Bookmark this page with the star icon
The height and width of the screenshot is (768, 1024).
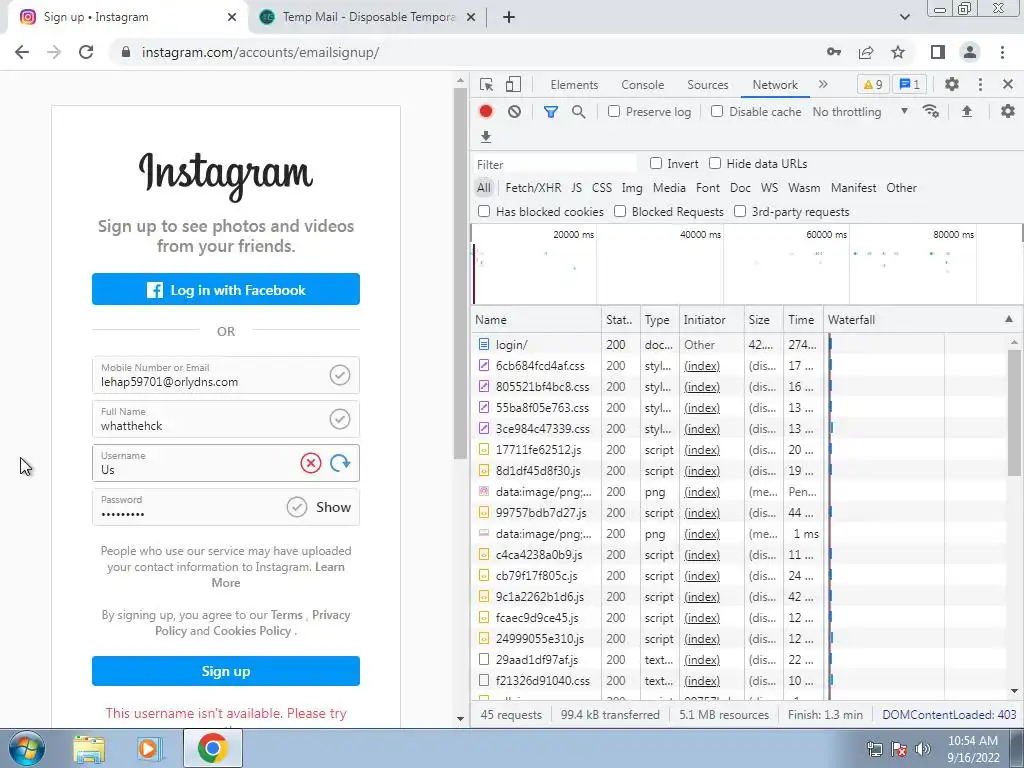pos(898,52)
